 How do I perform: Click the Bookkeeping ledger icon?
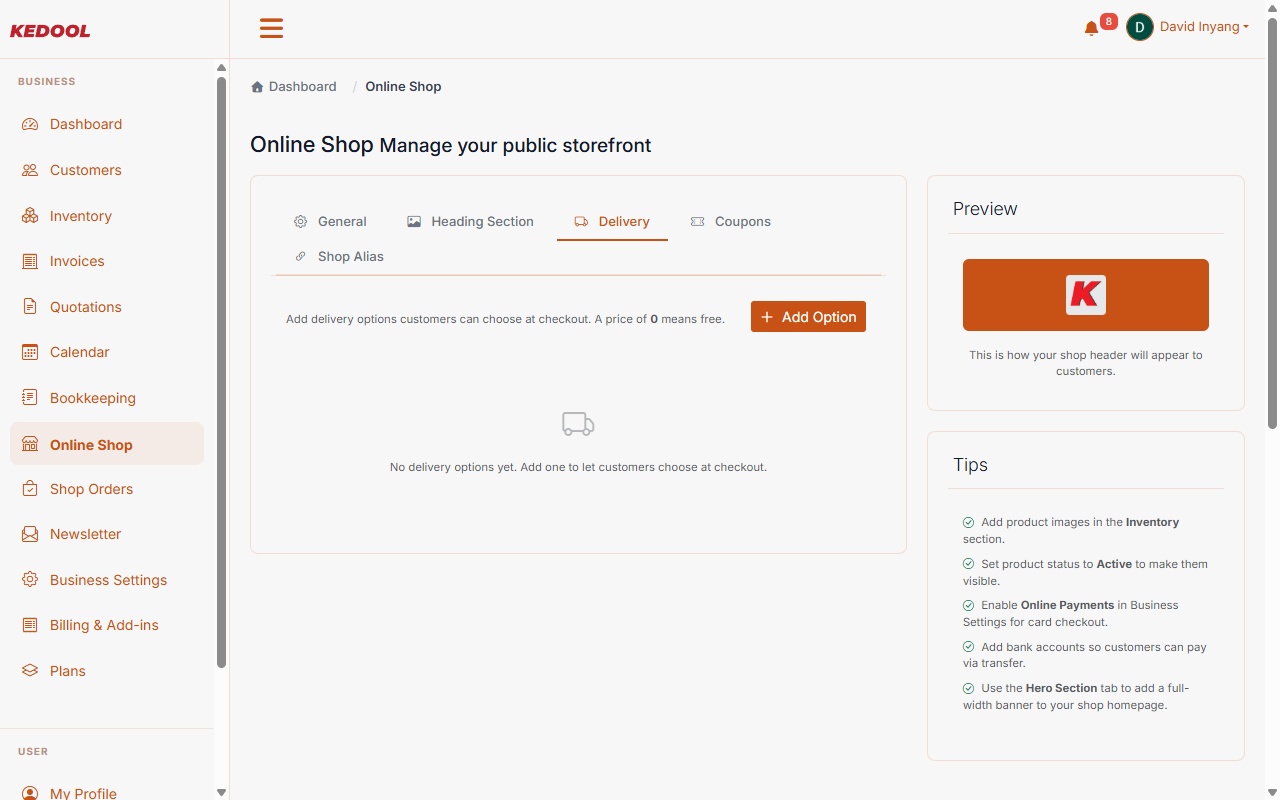click(x=30, y=398)
